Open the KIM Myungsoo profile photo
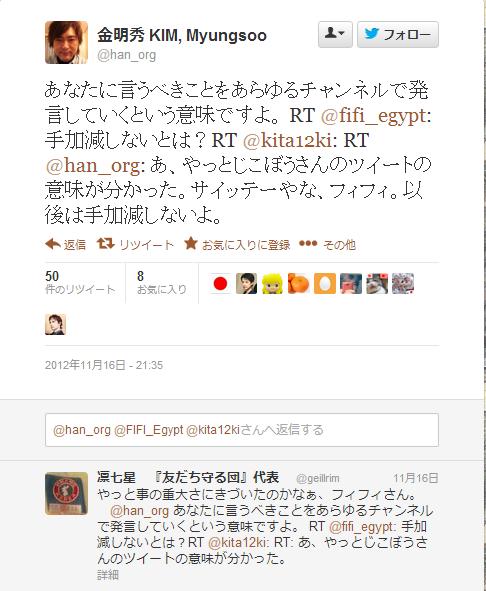The image size is (486, 591). [x=66, y=42]
